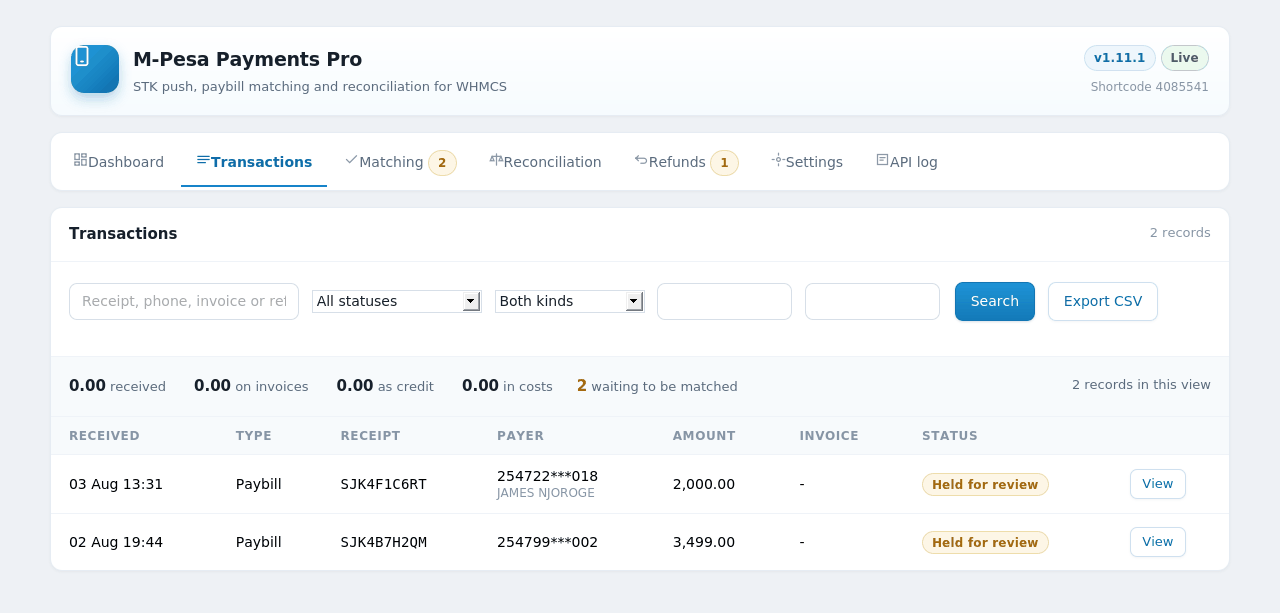The height and width of the screenshot is (613, 1280).
Task: Click the M-Pesa Payments Pro title
Action: (247, 59)
